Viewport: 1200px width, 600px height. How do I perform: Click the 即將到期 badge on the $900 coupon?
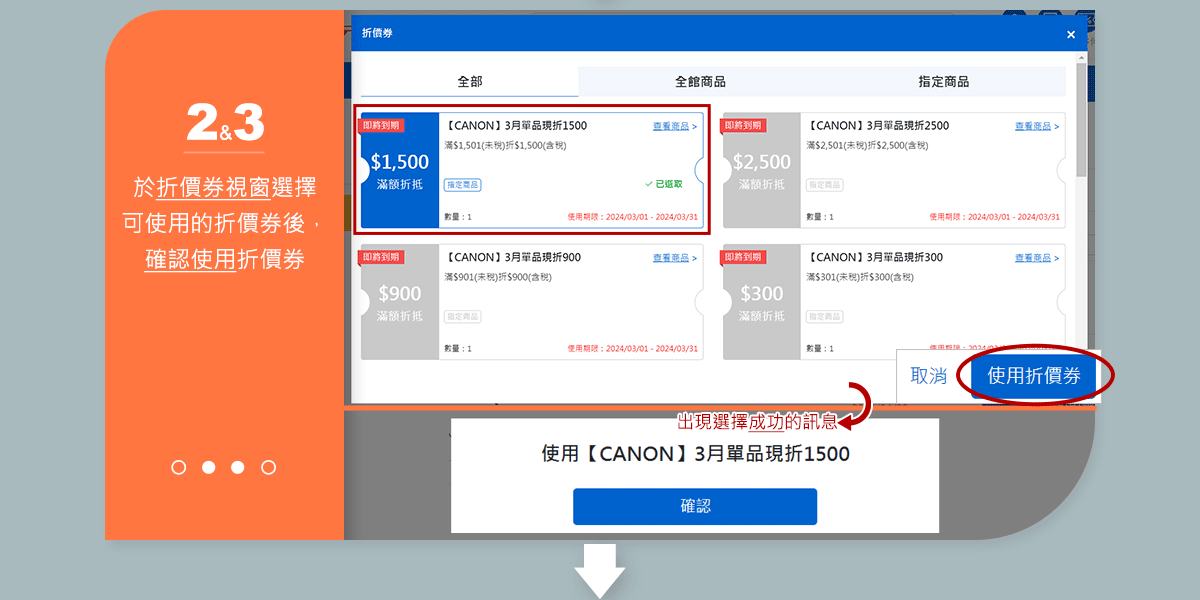tap(381, 257)
